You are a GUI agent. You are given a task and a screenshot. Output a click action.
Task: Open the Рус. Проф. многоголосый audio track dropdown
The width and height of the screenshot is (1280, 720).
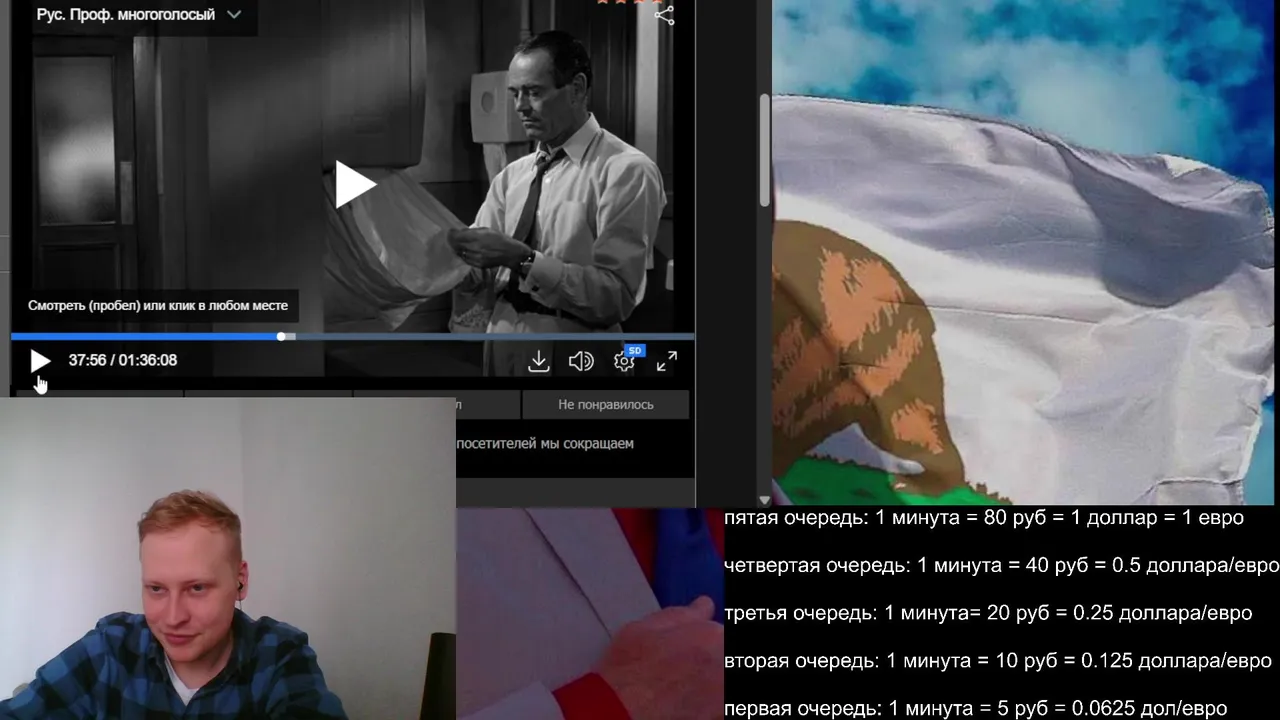click(139, 15)
